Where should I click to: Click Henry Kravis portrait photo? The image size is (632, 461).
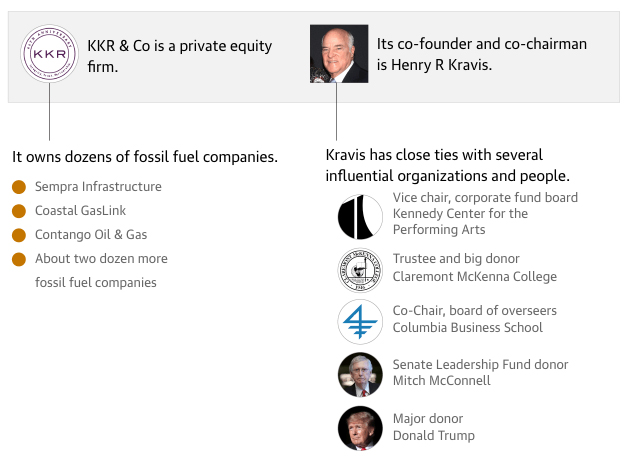click(x=339, y=54)
